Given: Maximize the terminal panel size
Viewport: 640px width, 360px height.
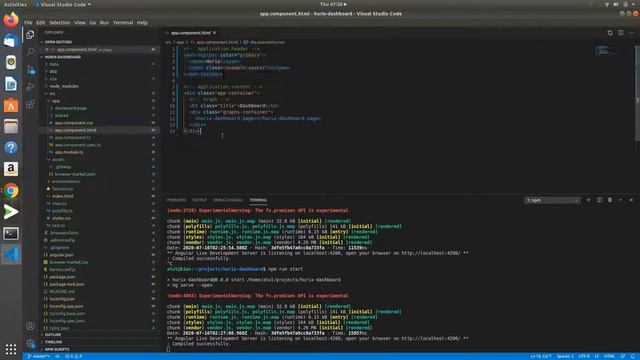Looking at the screenshot, I should [620, 200].
